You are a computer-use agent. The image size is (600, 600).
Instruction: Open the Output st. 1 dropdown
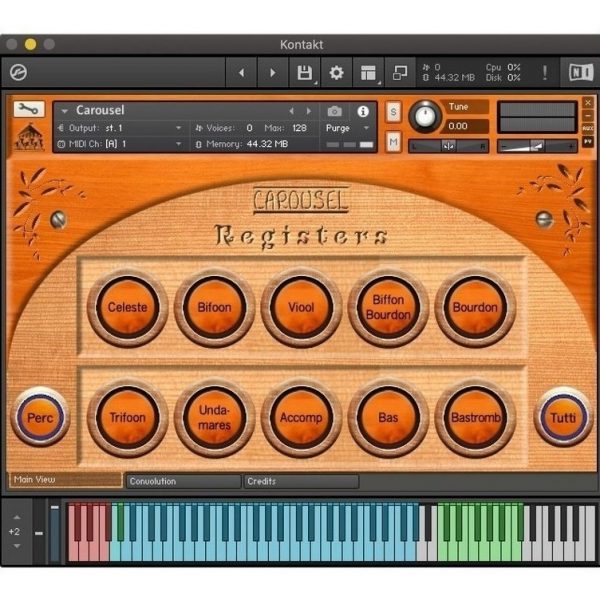coord(119,128)
